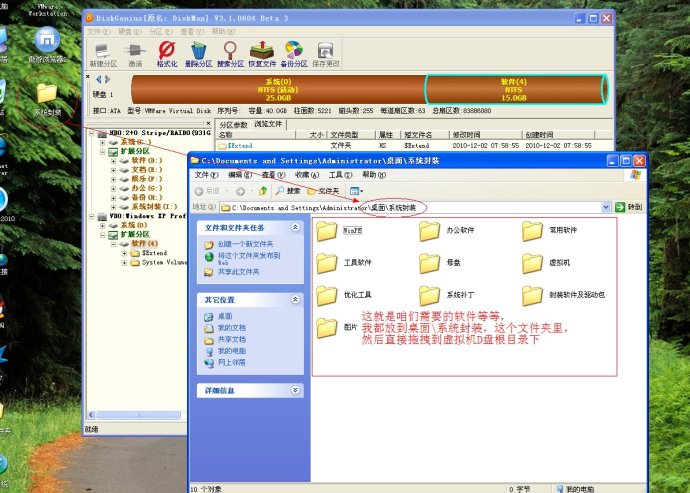Go to 我的文档 in 其它位置
This screenshot has height=493, width=690.
point(231,328)
